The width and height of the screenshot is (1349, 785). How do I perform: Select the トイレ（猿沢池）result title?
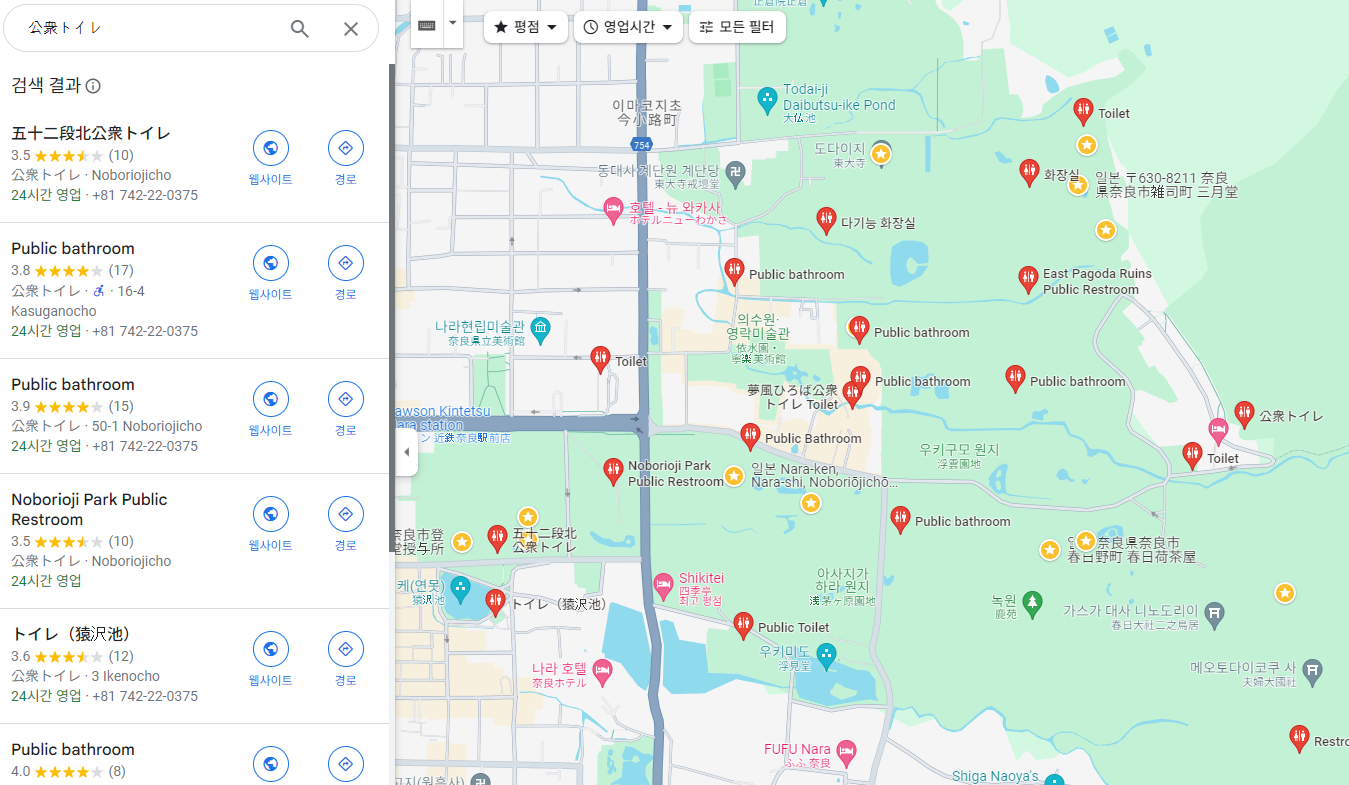71,634
